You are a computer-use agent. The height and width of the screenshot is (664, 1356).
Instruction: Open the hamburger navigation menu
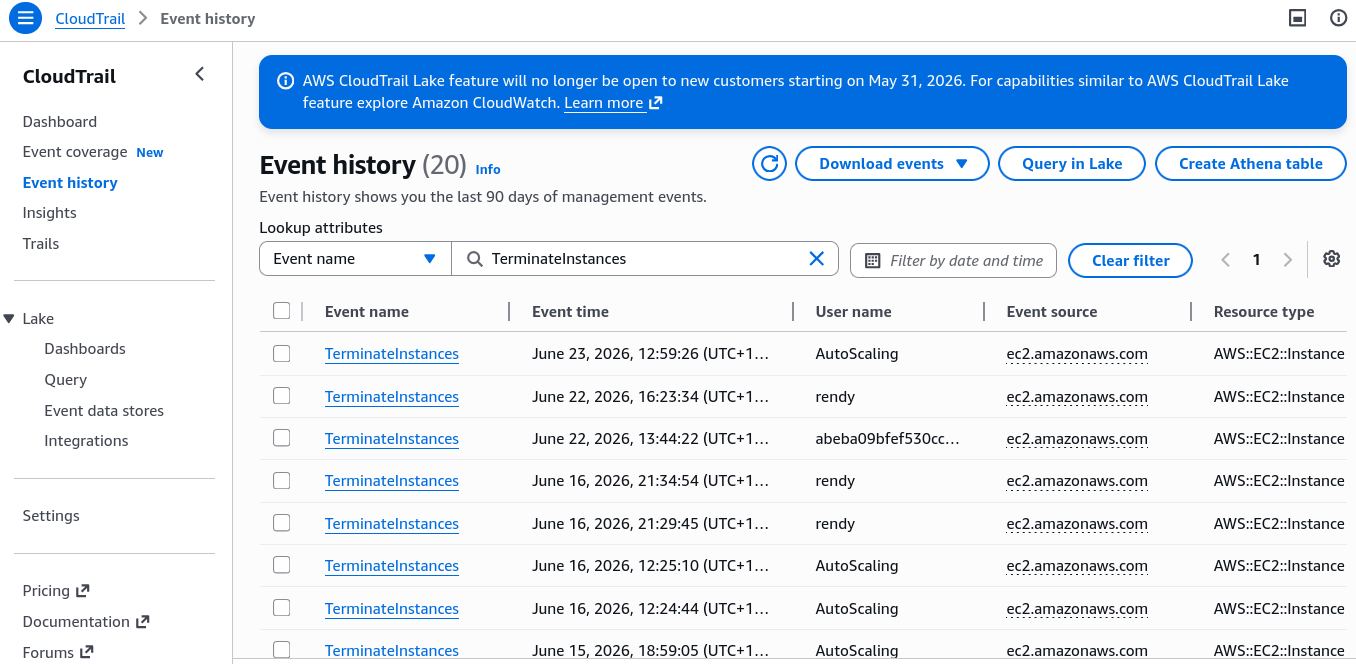(x=25, y=18)
